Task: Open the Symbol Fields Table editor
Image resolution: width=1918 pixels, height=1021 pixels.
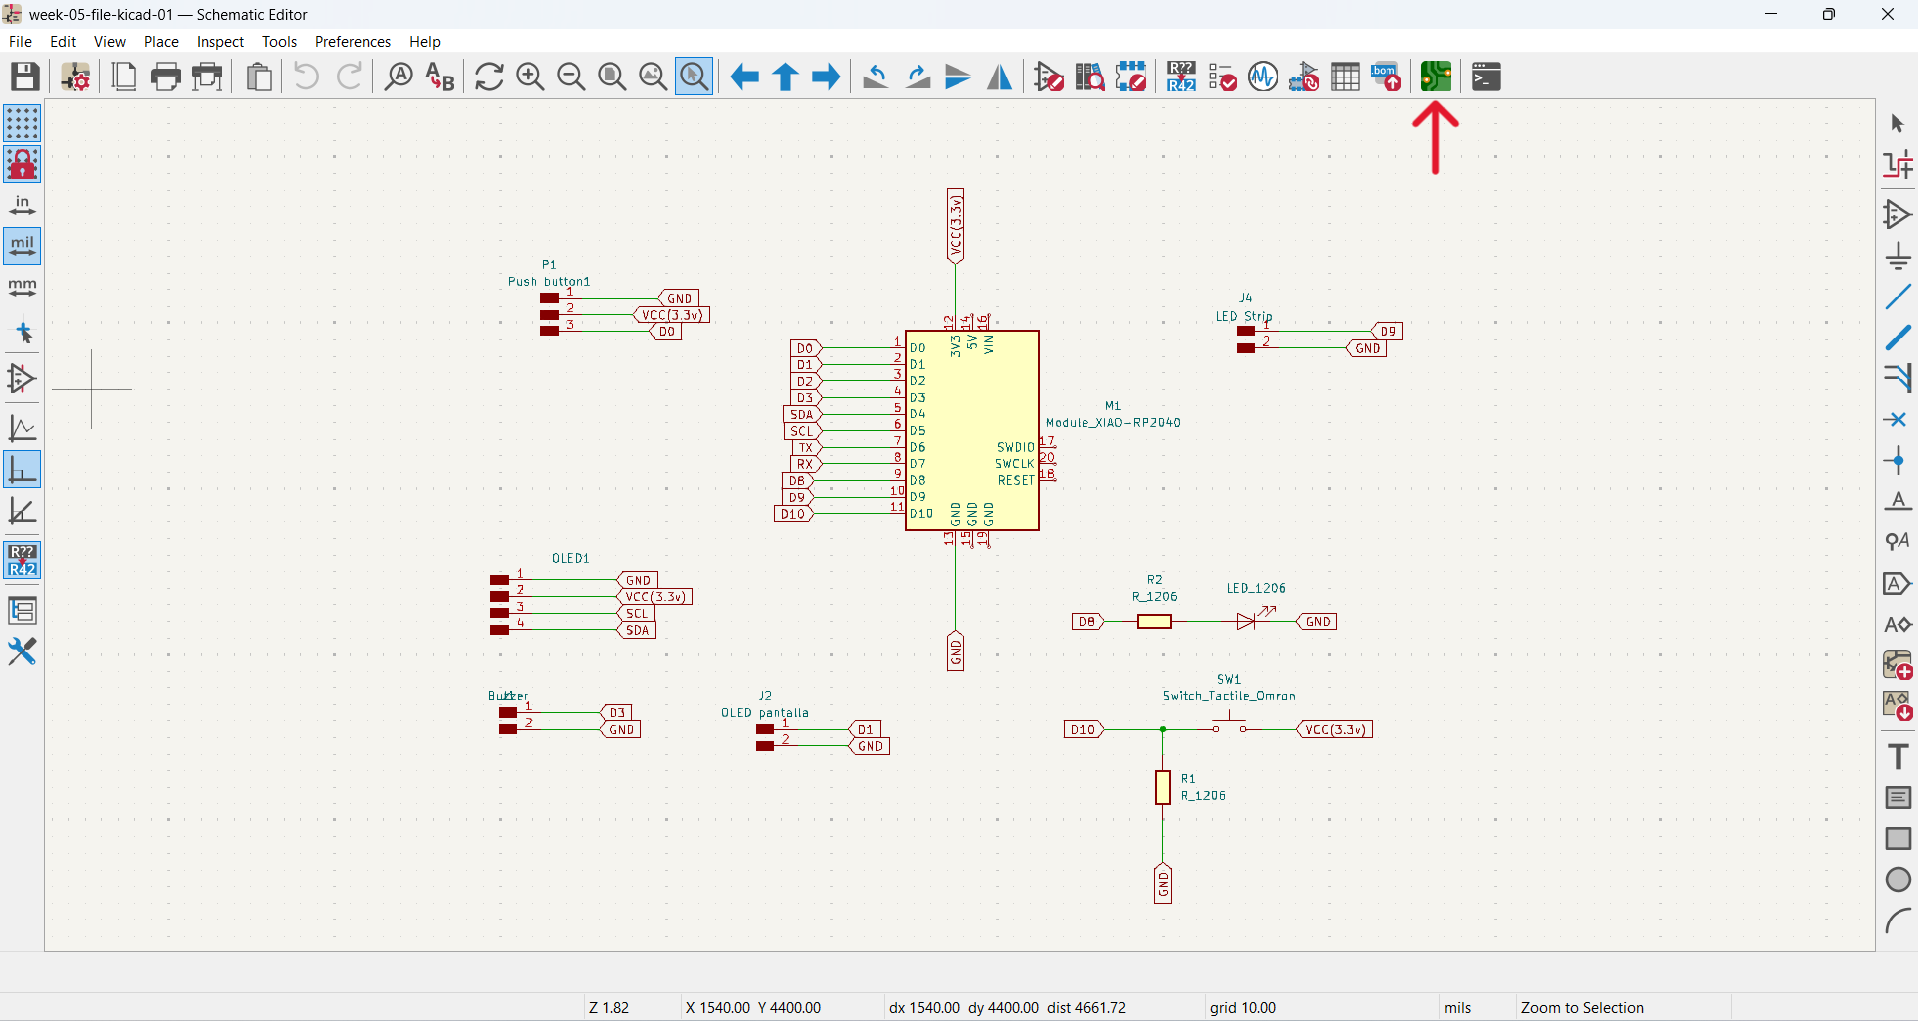Action: (x=1345, y=76)
